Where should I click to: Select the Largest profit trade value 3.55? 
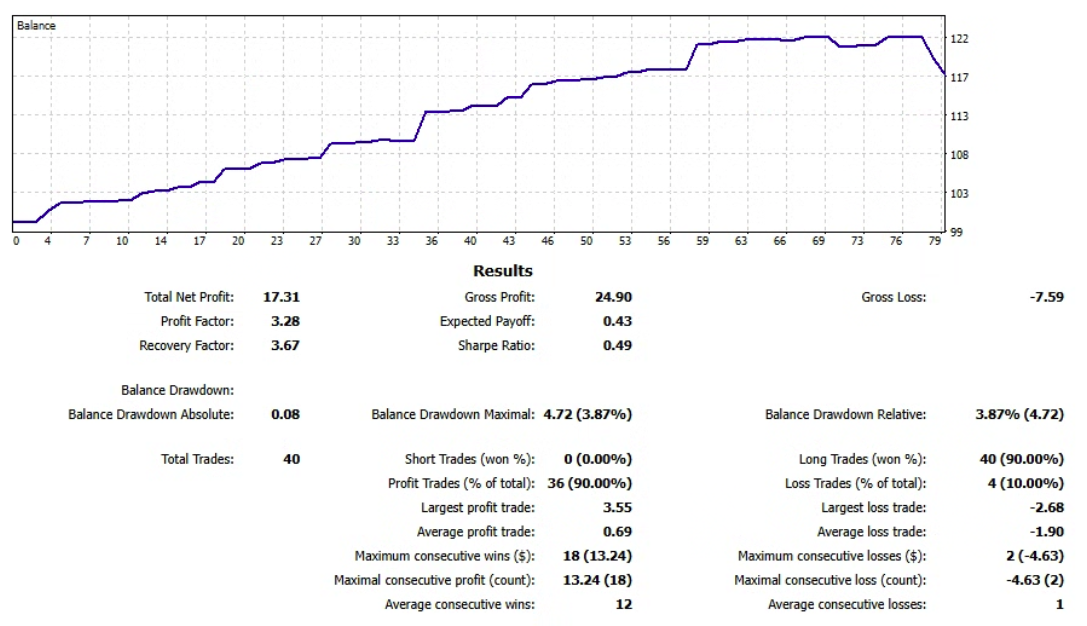tap(616, 508)
